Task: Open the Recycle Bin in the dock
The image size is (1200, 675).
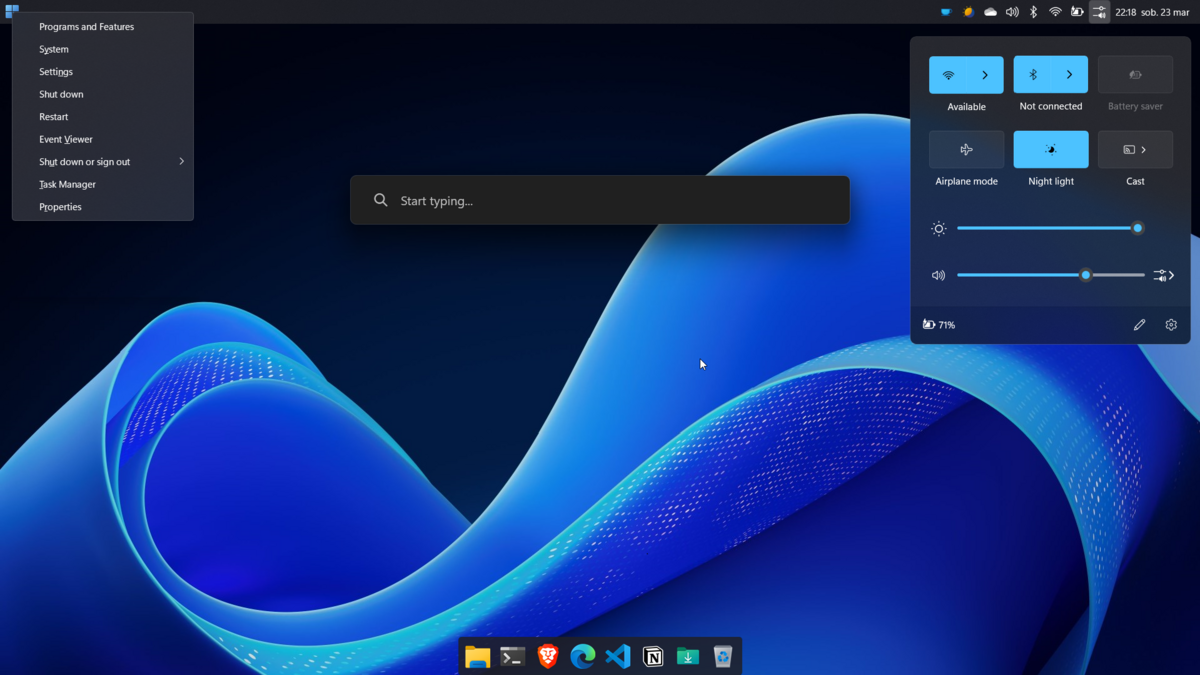Action: coord(722,656)
